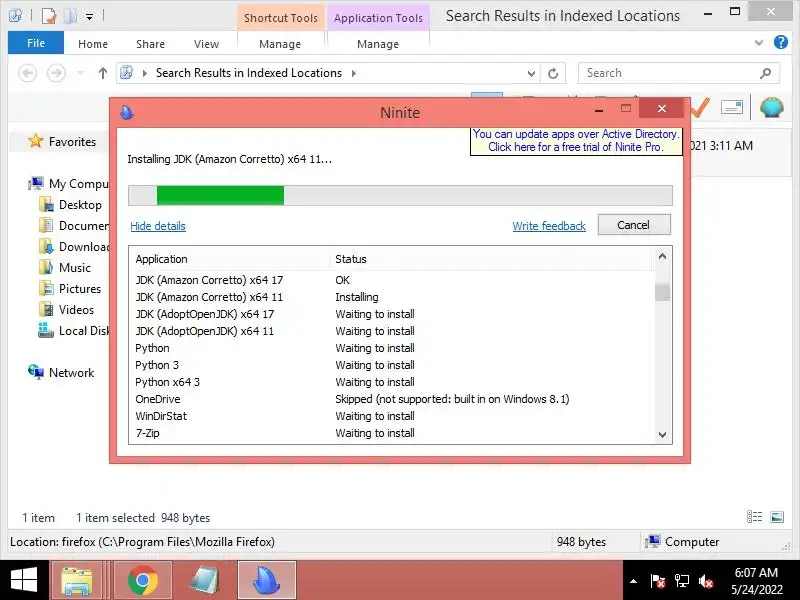Open the Windows Start button
This screenshot has height=600, width=800.
coord(23,581)
